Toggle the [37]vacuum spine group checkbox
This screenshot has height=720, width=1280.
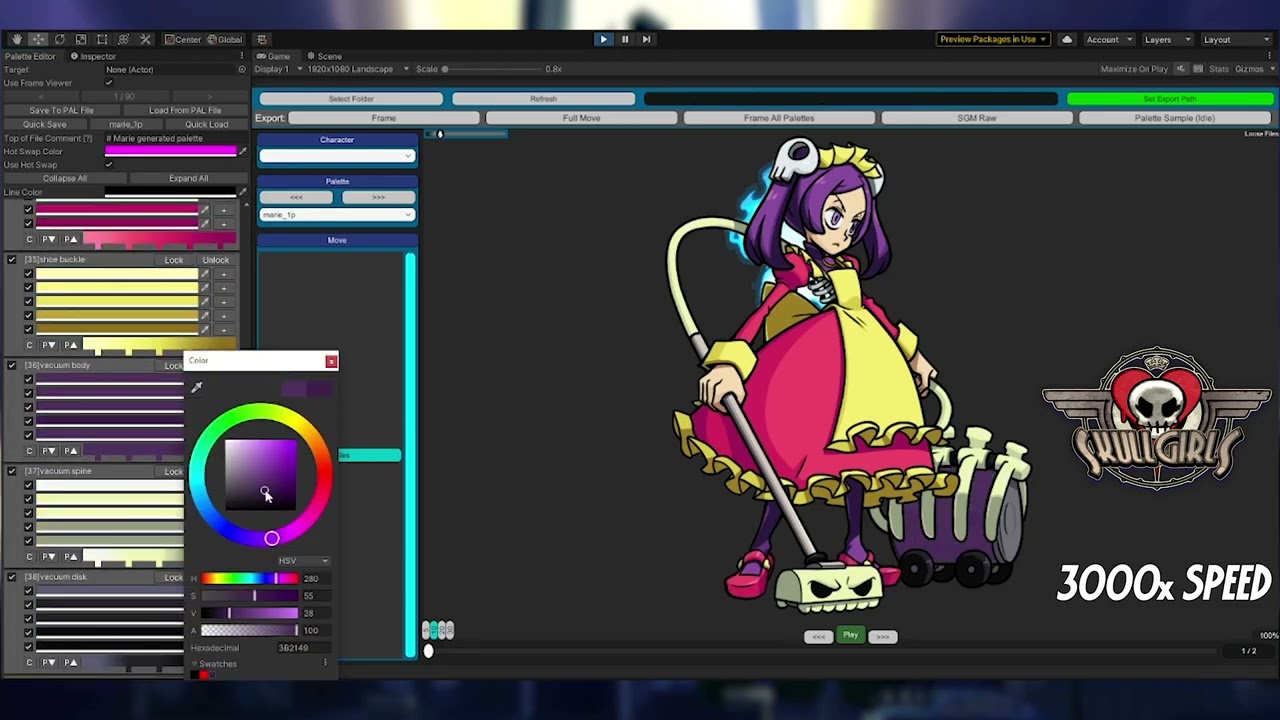tap(12, 471)
